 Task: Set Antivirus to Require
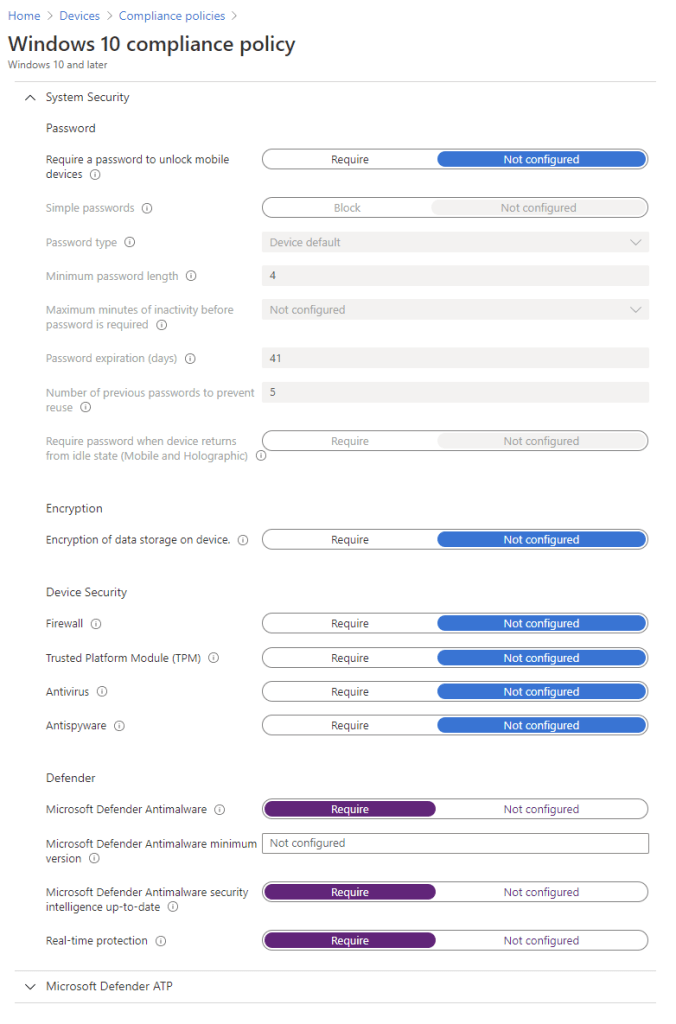[x=350, y=692]
